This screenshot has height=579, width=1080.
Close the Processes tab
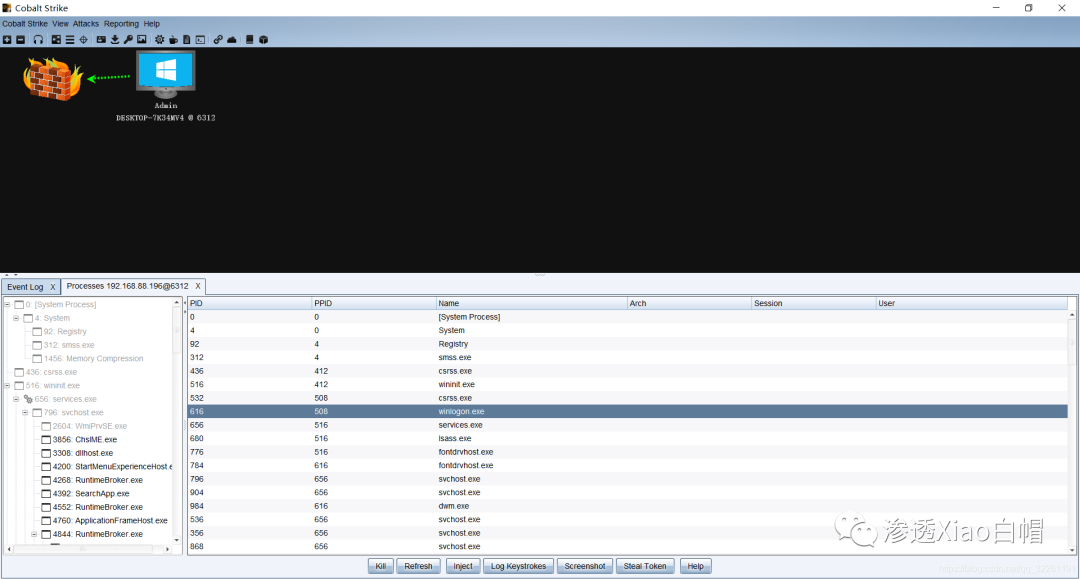coord(198,286)
